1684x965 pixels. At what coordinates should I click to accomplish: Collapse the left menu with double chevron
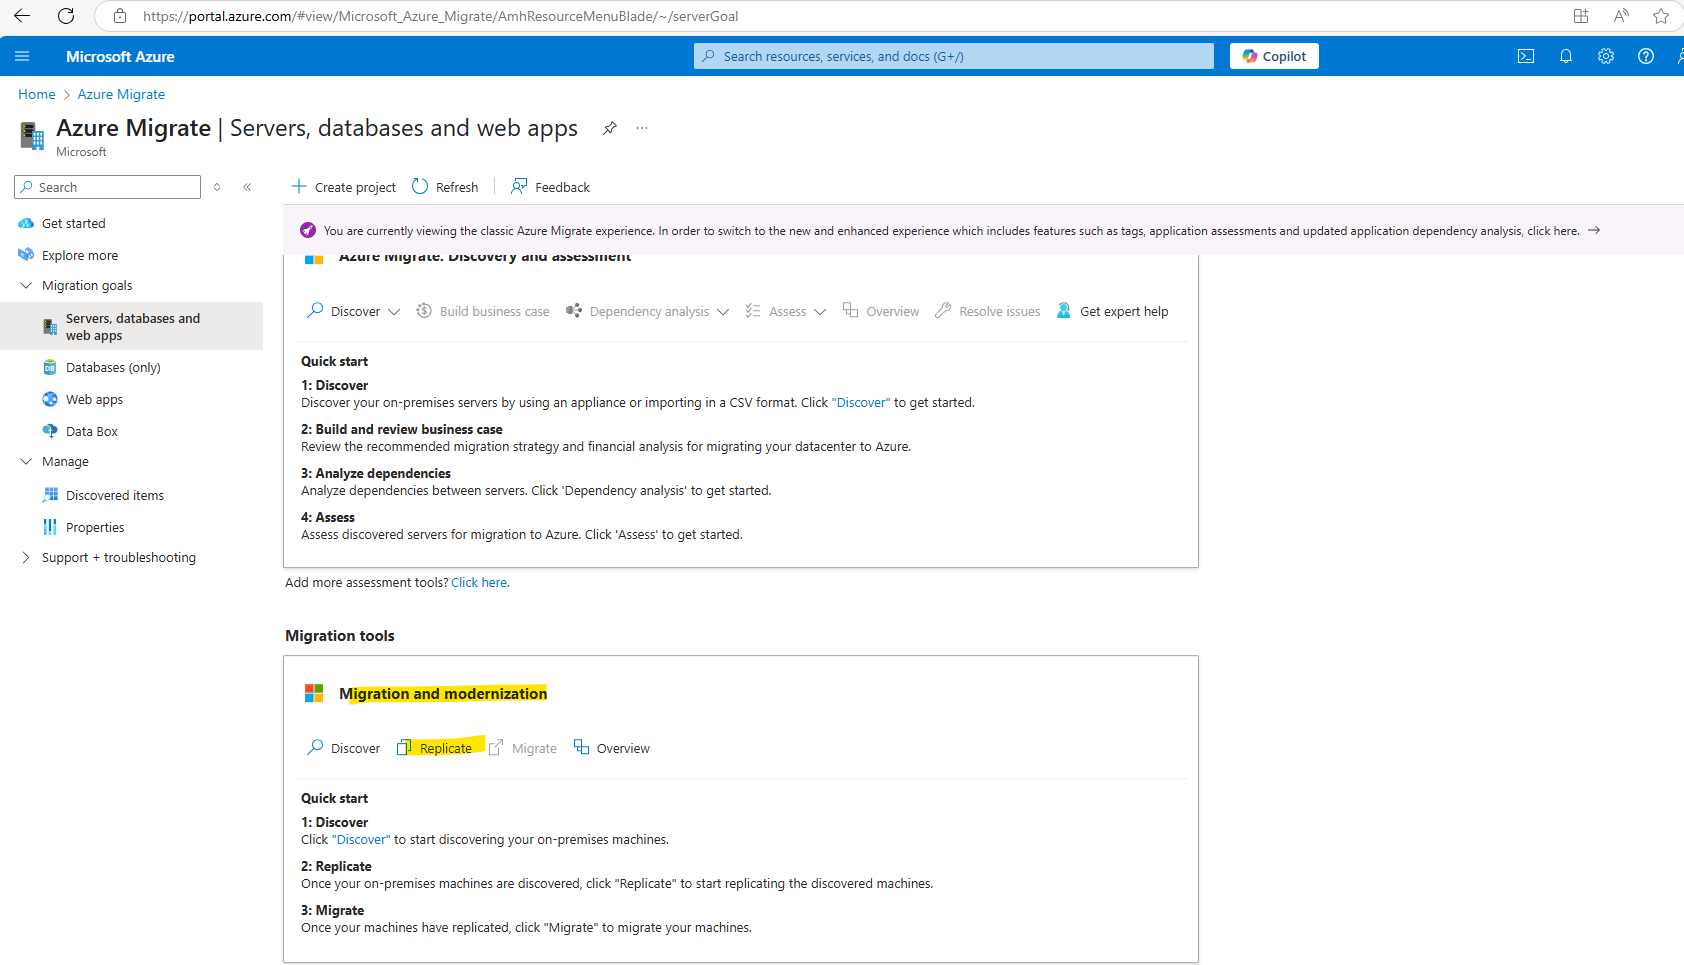coord(247,187)
